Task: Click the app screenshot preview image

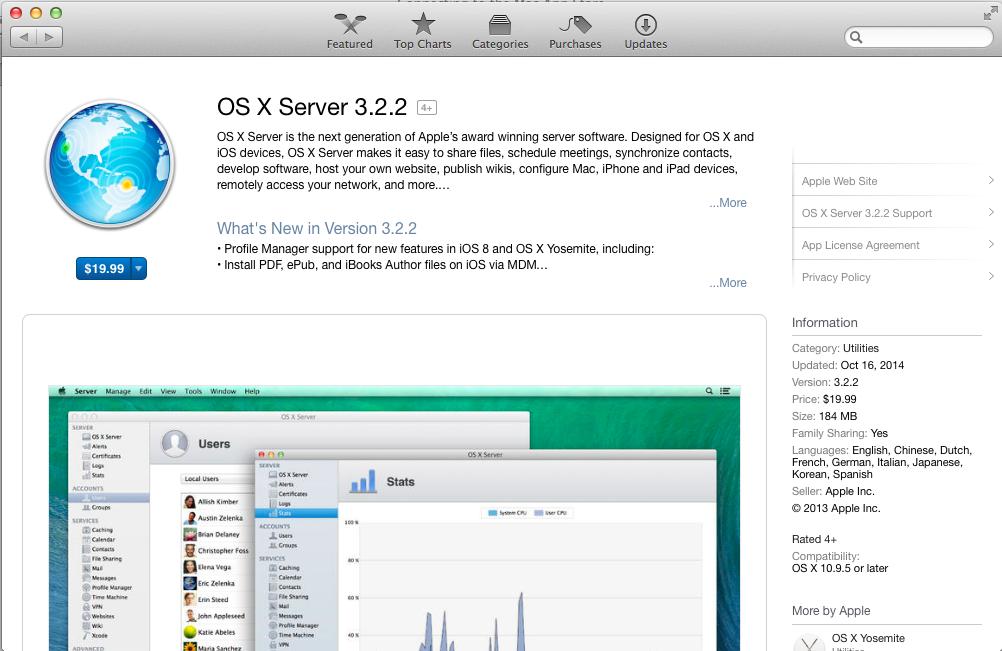Action: click(394, 518)
